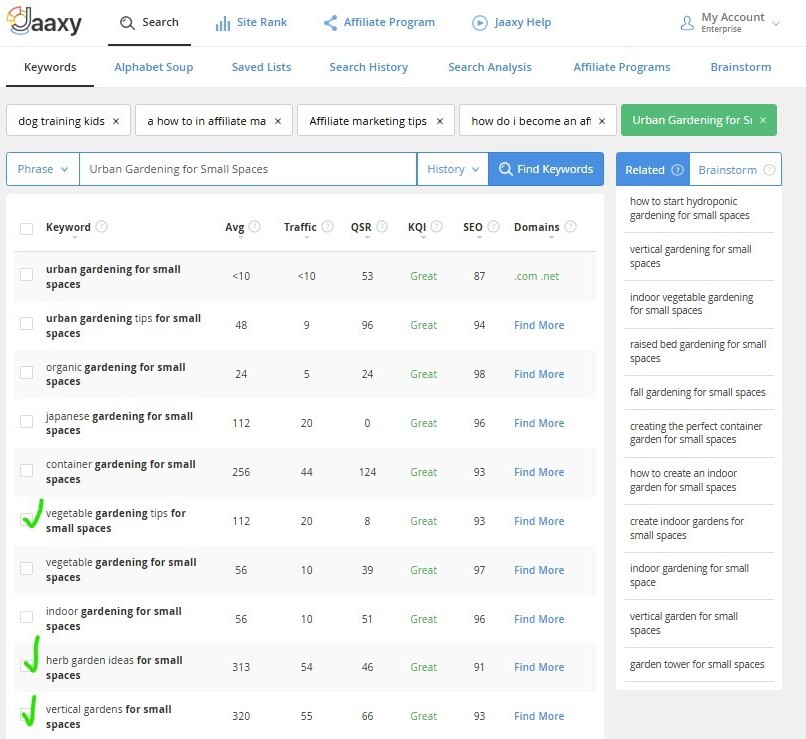
Task: Click .net domain for urban gardening row
Action: 549,276
